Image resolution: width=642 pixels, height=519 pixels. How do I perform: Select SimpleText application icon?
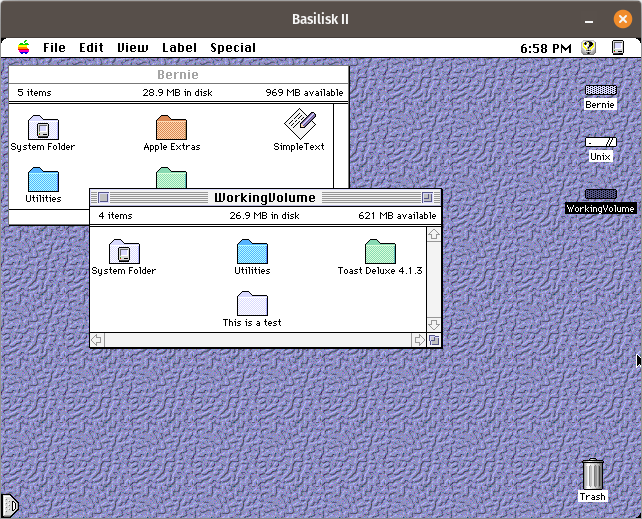300,124
